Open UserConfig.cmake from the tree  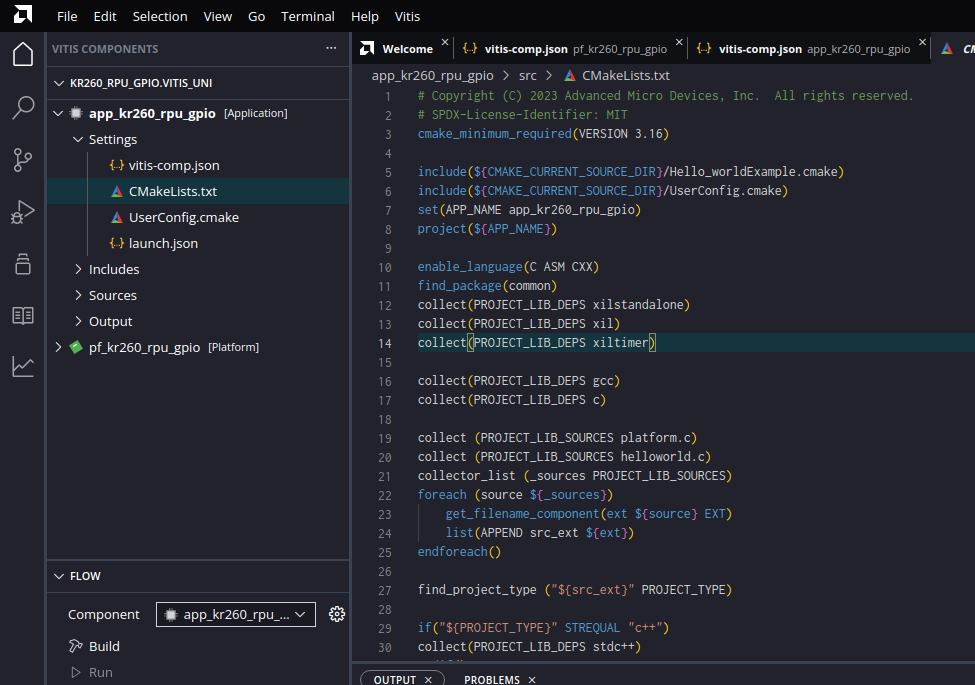(183, 218)
